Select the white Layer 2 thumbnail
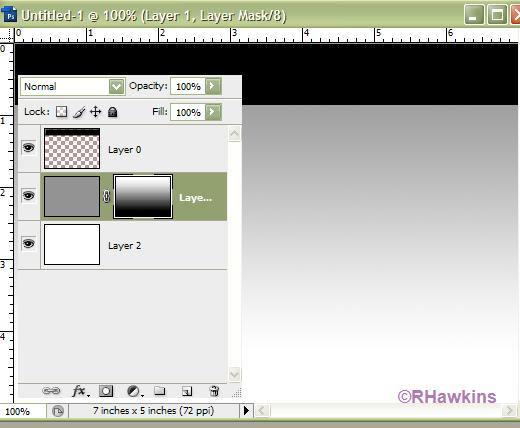 tap(72, 245)
